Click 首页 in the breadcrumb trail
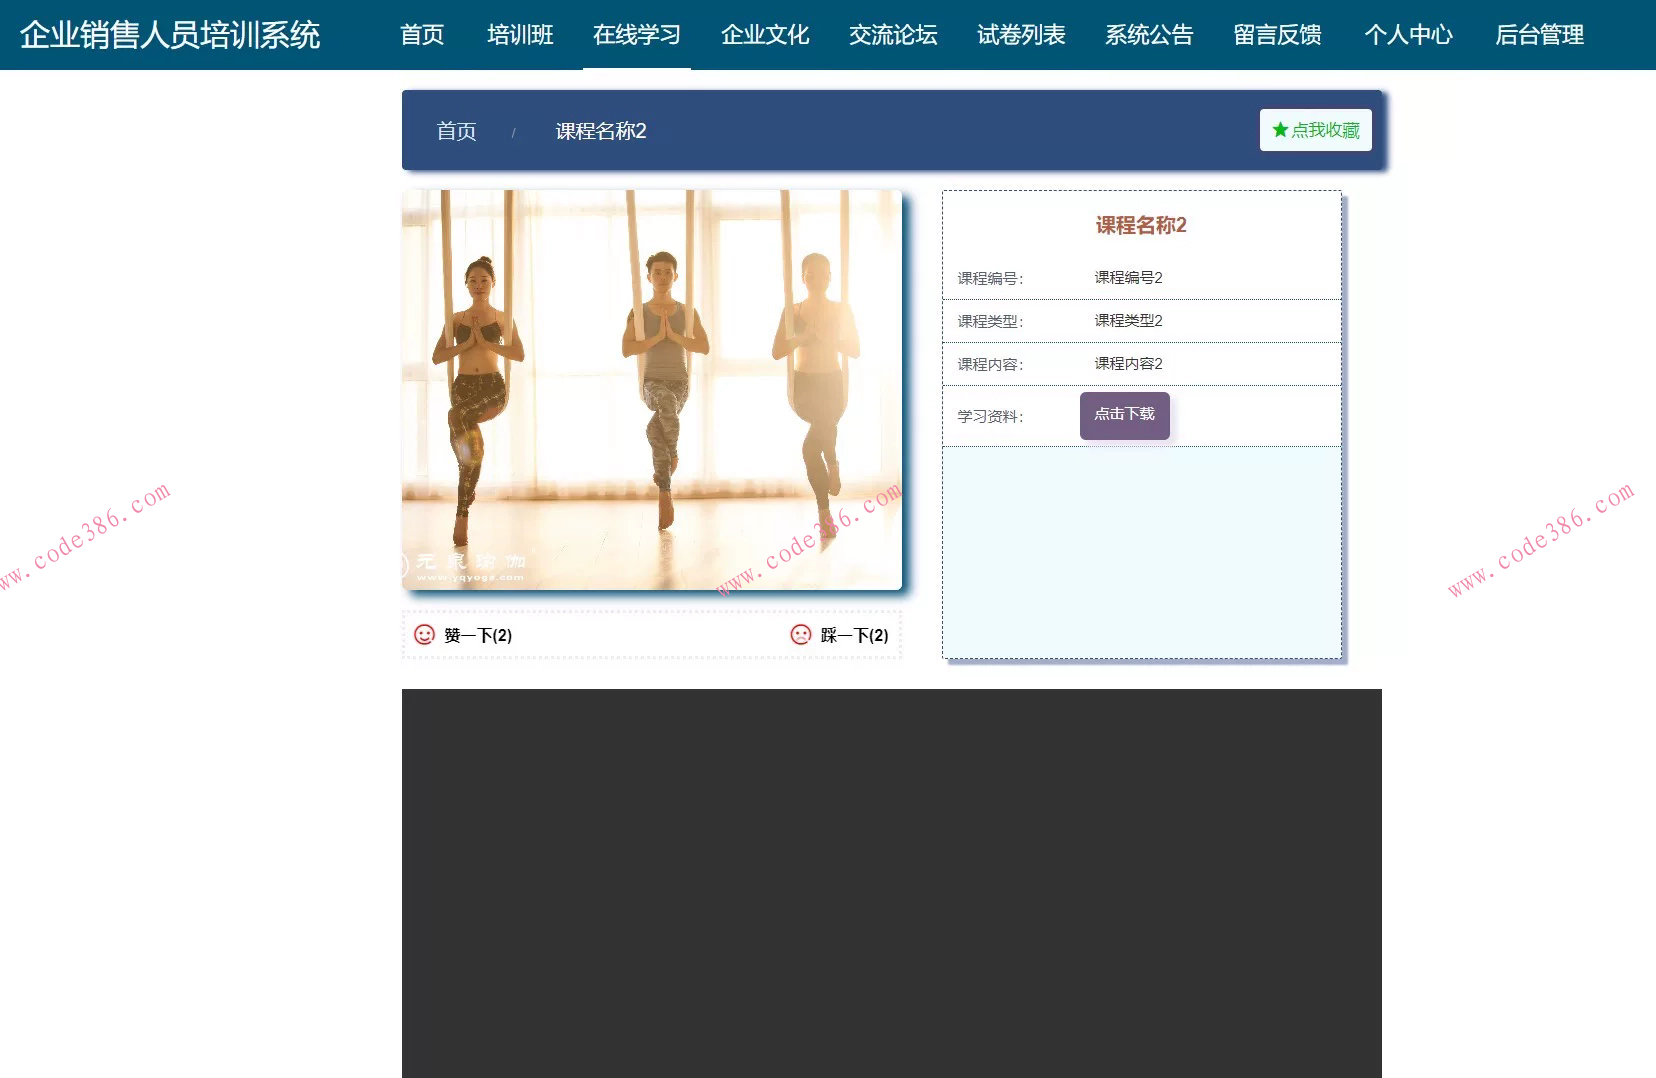The height and width of the screenshot is (1078, 1656). 456,130
